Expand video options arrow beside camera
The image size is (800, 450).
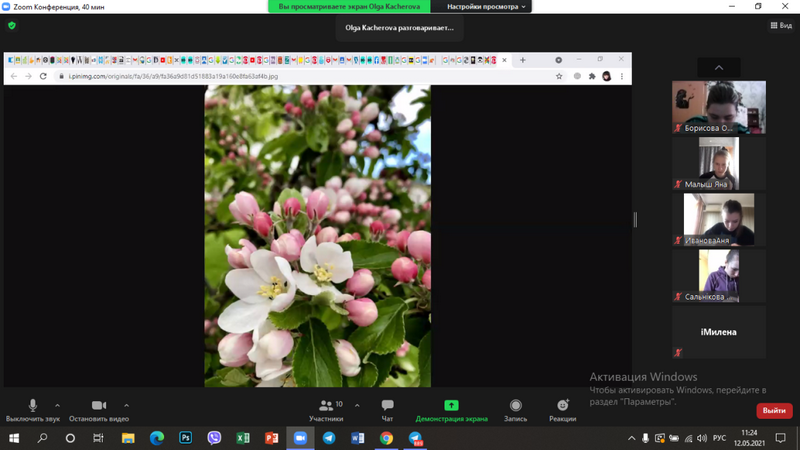[x=127, y=406]
